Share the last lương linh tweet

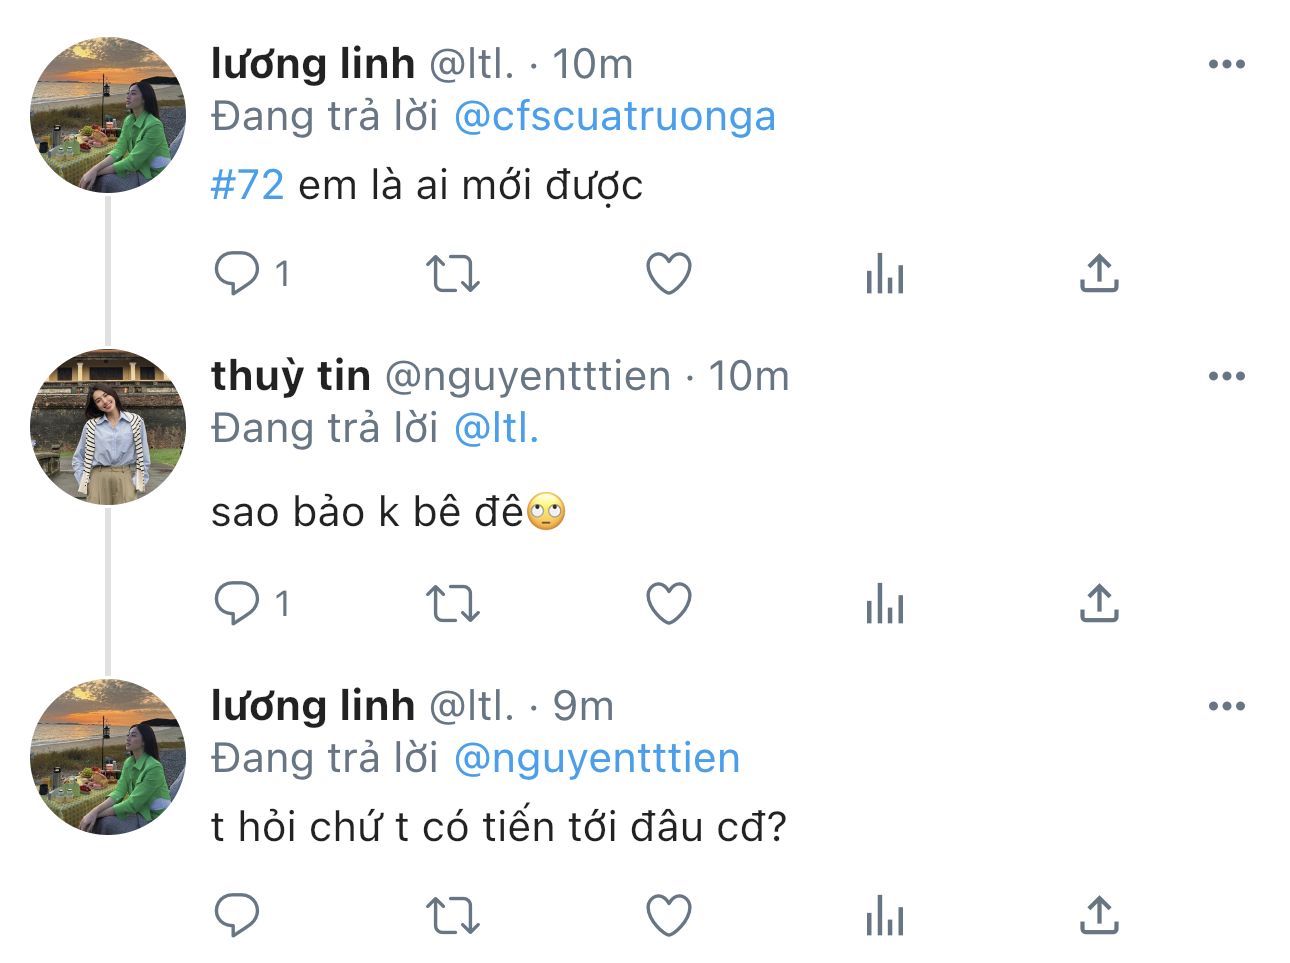pos(1099,915)
